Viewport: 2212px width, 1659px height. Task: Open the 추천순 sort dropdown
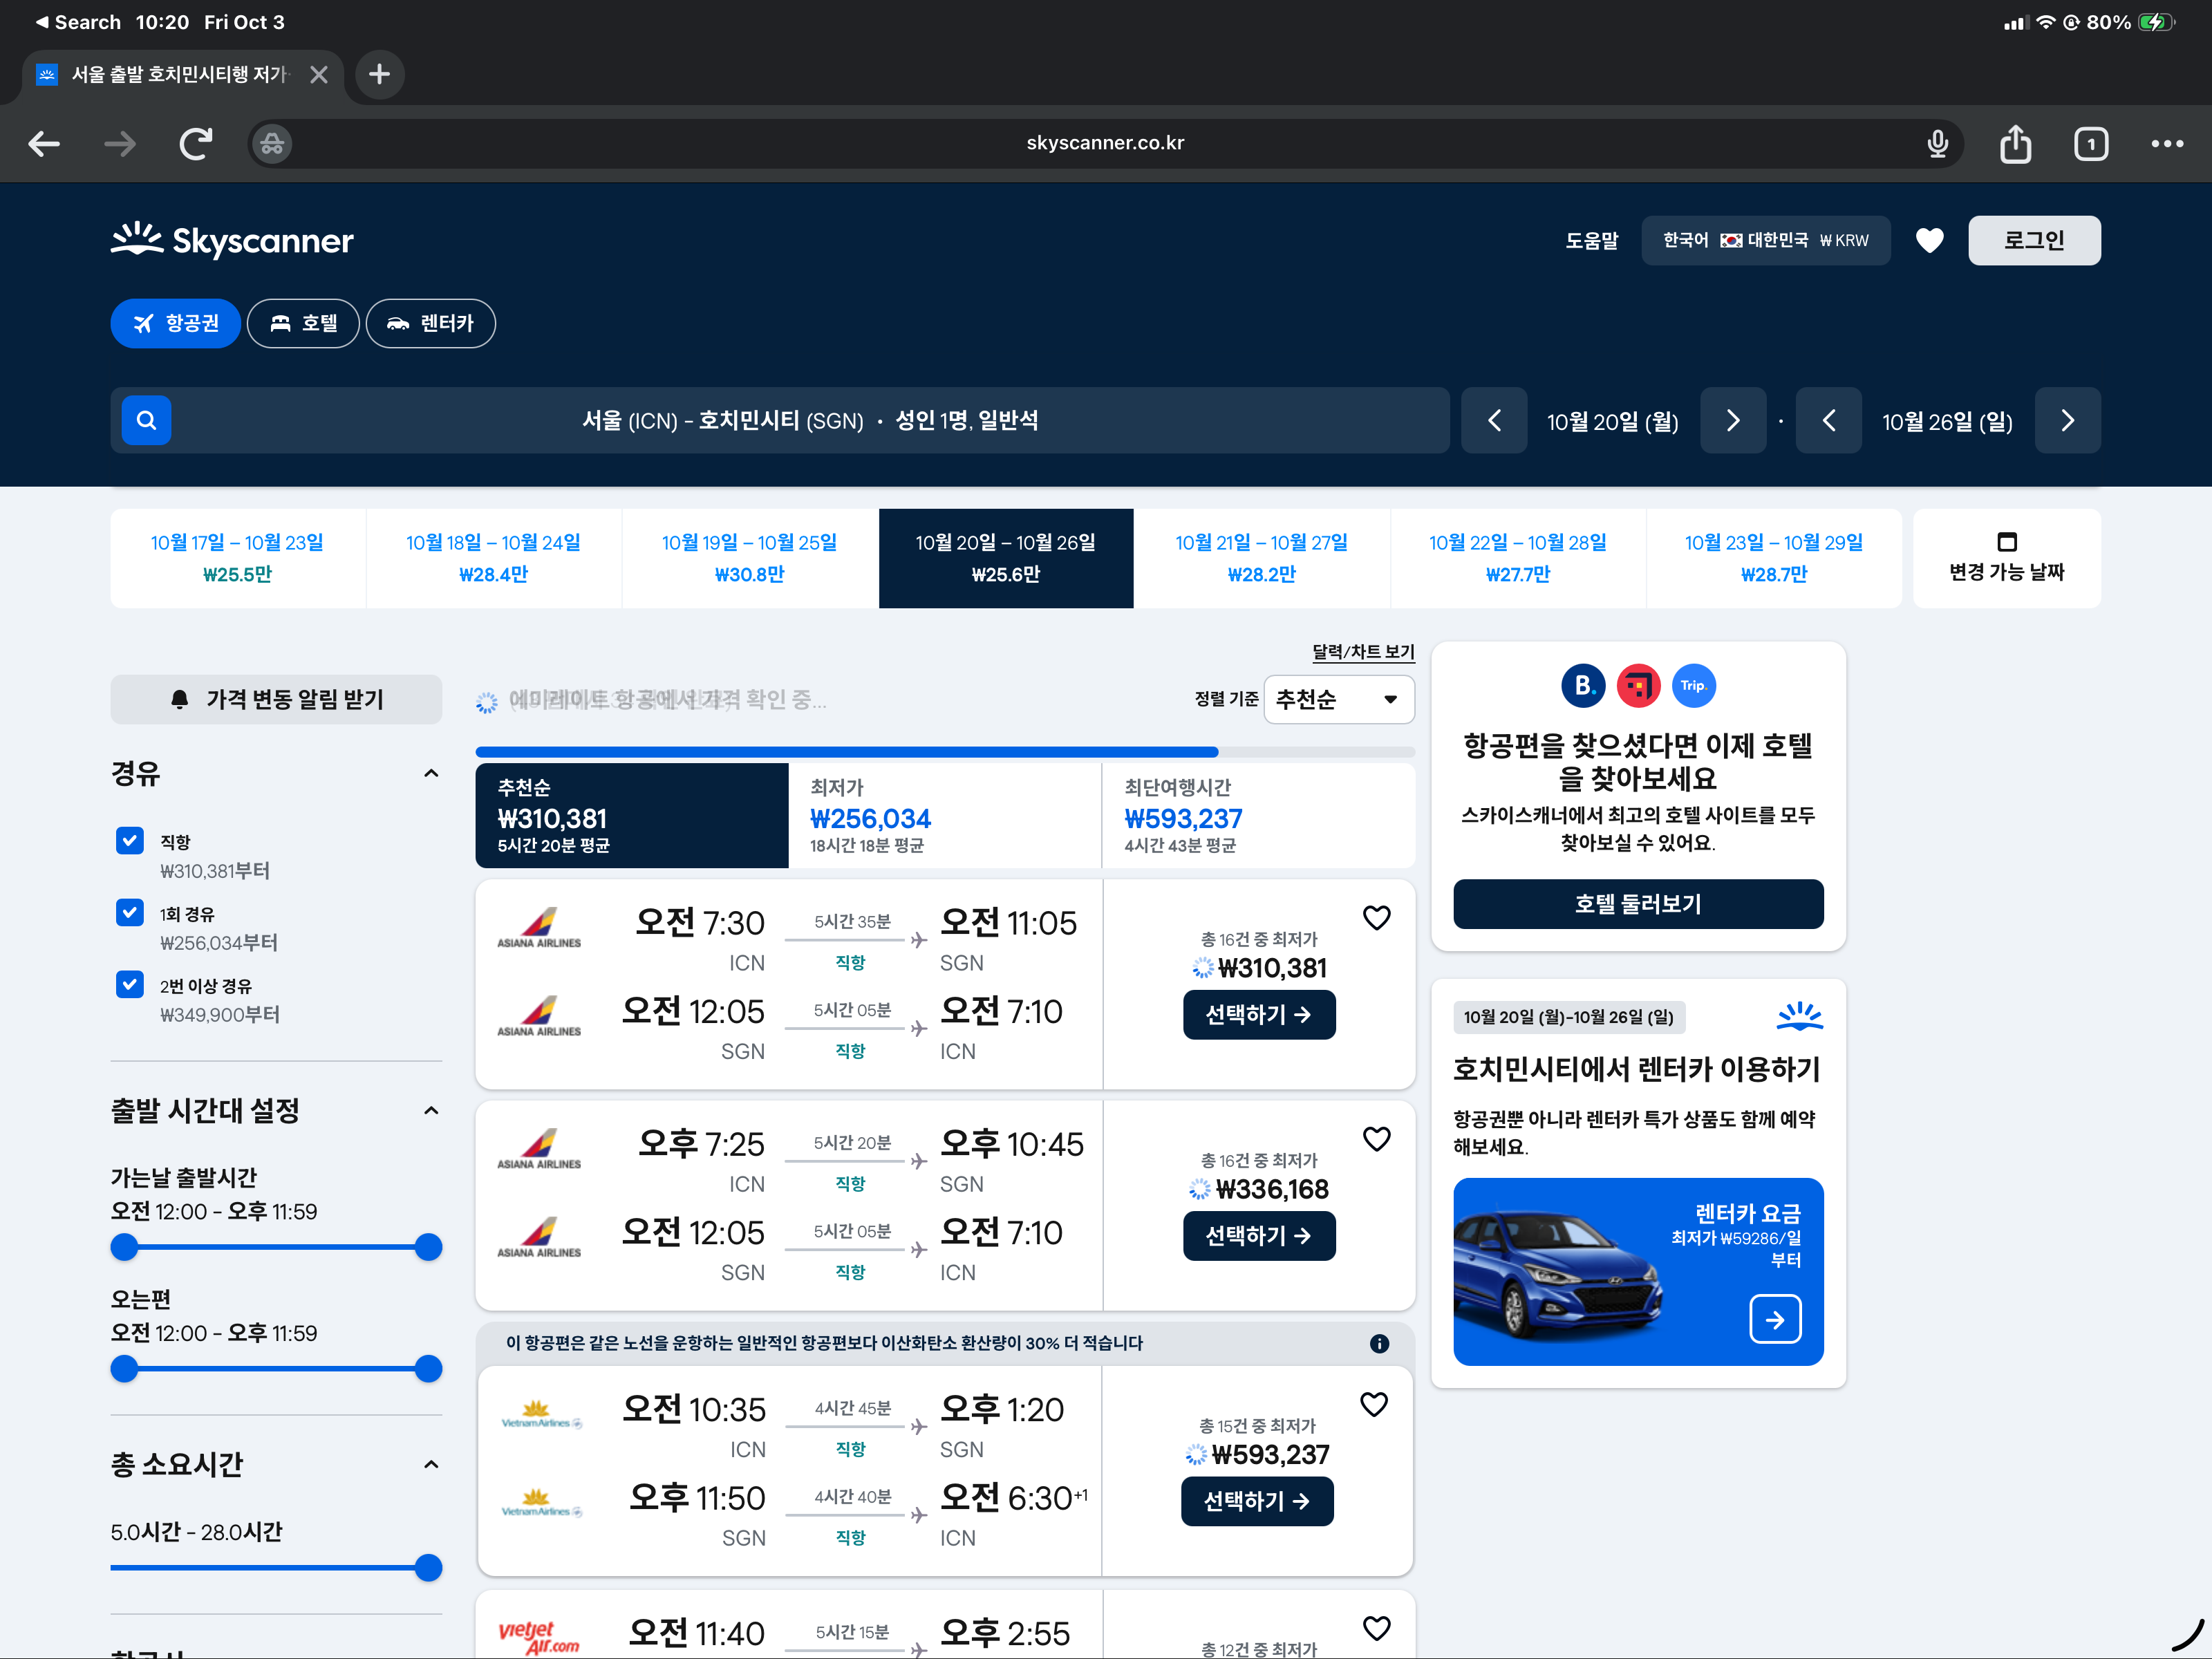[1338, 700]
